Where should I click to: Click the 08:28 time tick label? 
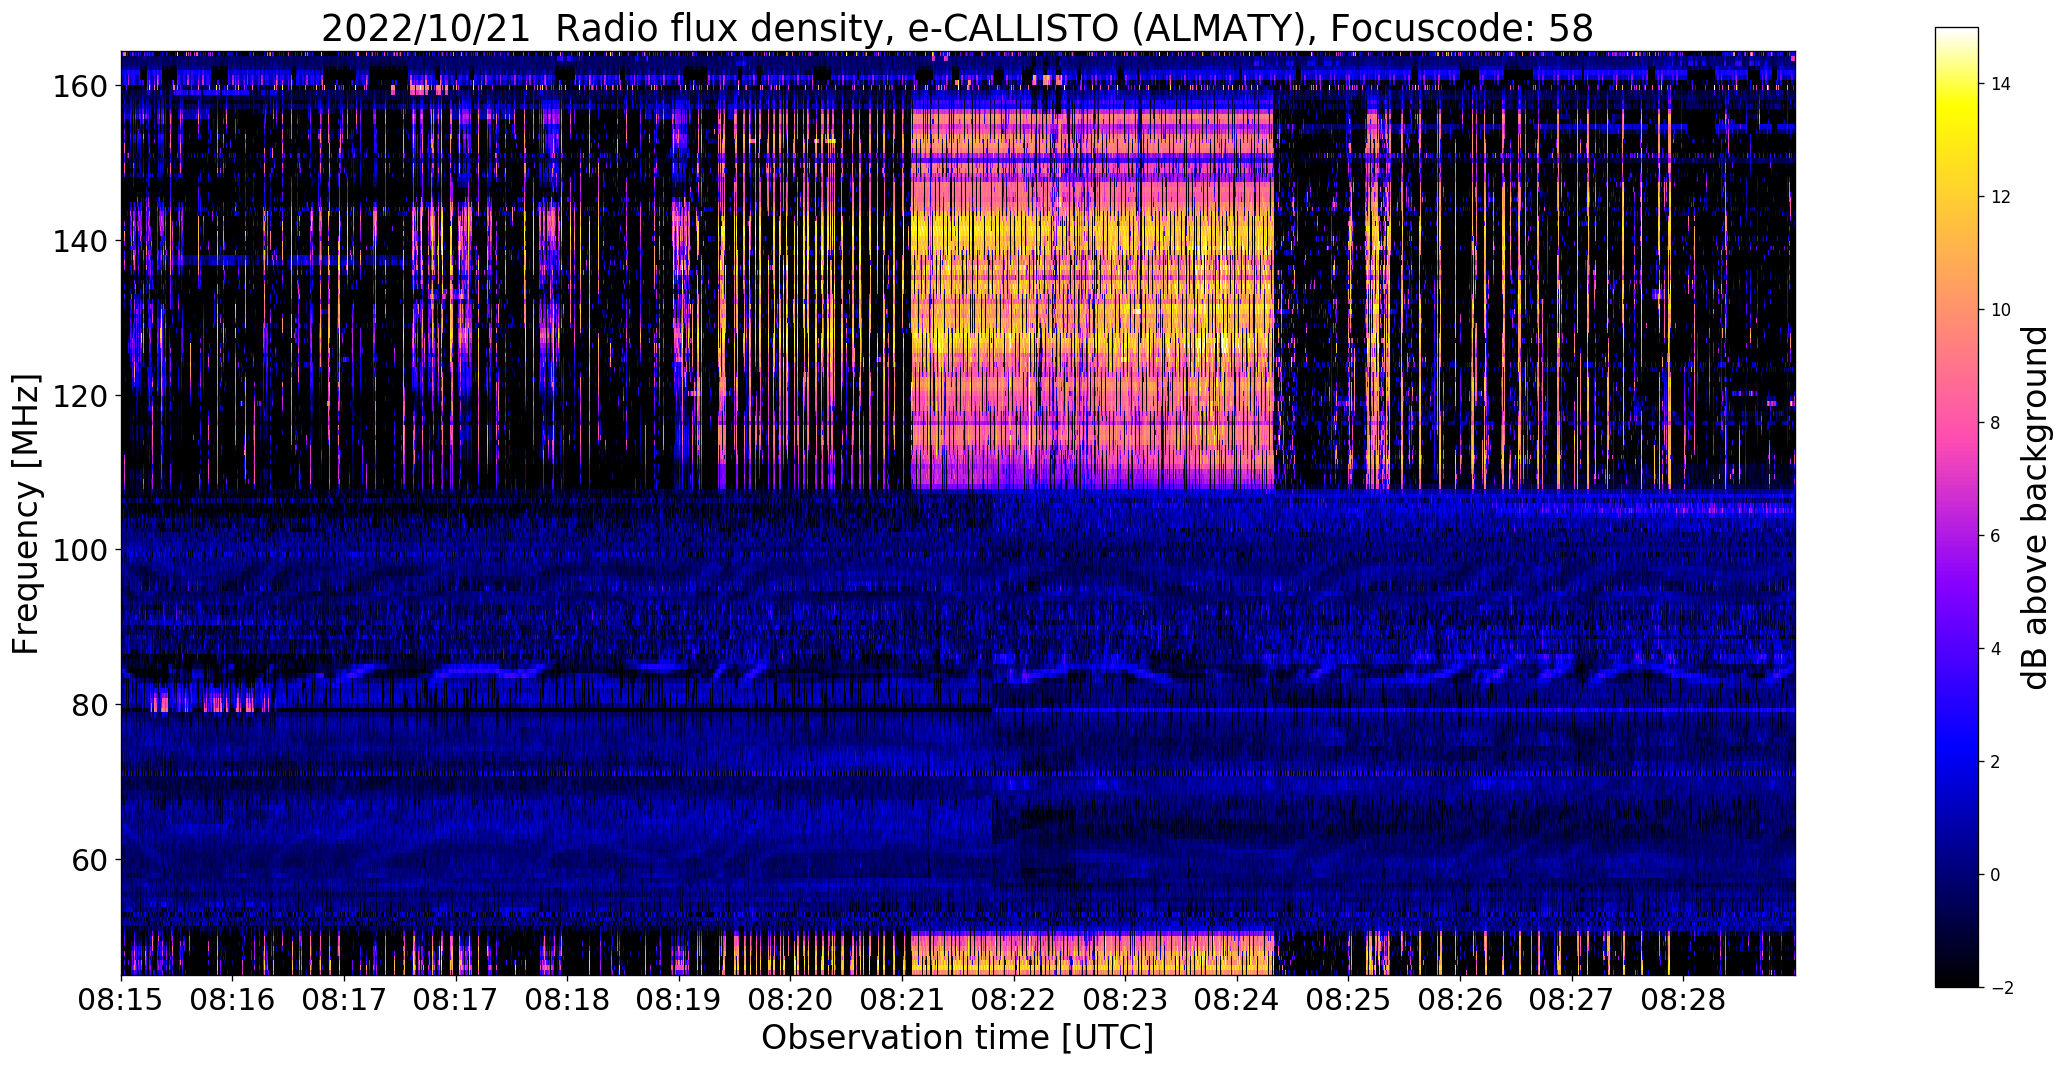pos(1683,1000)
